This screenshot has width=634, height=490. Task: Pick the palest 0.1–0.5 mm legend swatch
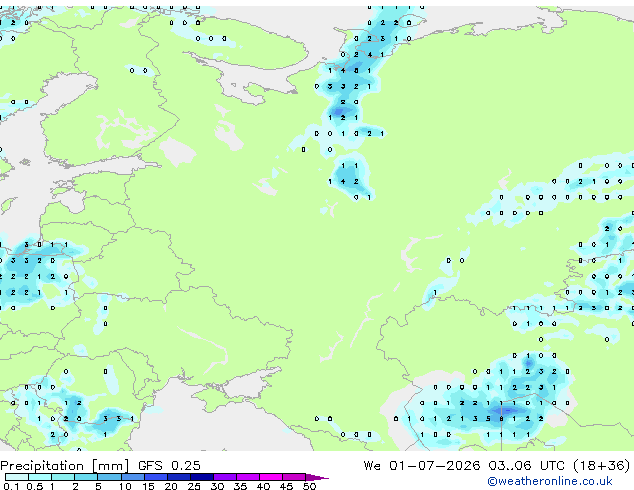tap(17, 477)
